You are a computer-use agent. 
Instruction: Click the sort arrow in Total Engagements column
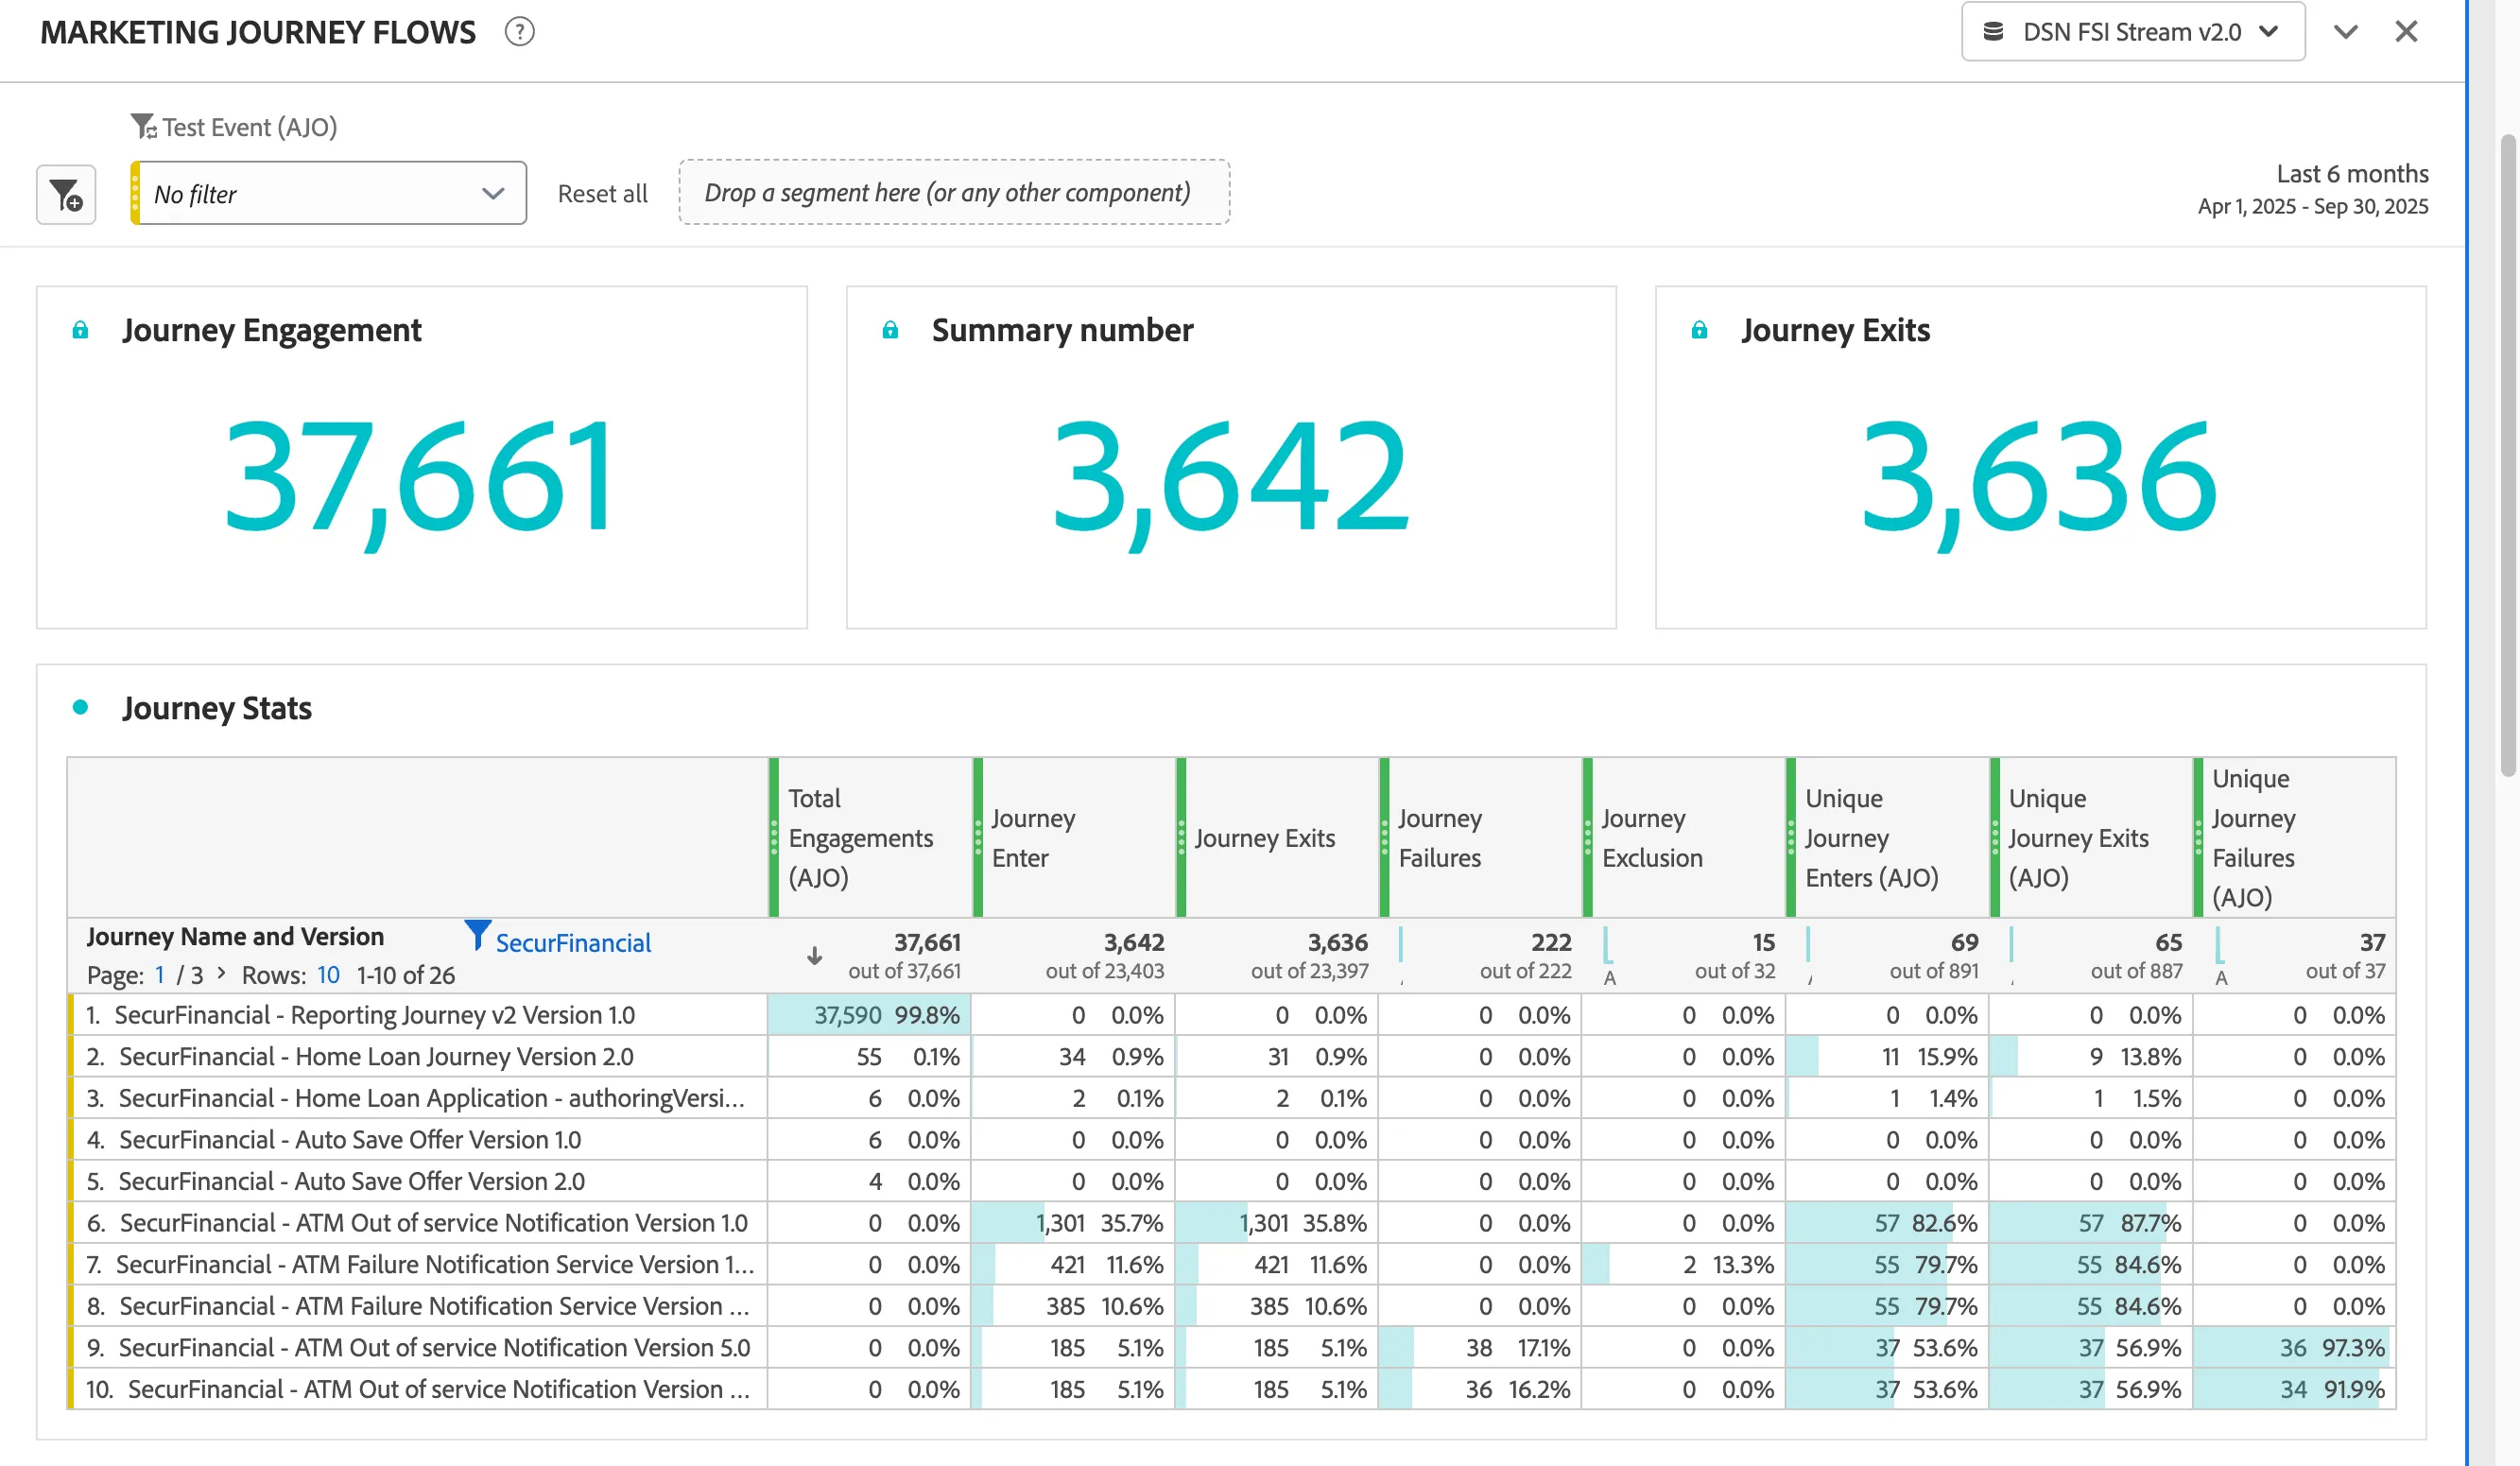click(x=815, y=956)
